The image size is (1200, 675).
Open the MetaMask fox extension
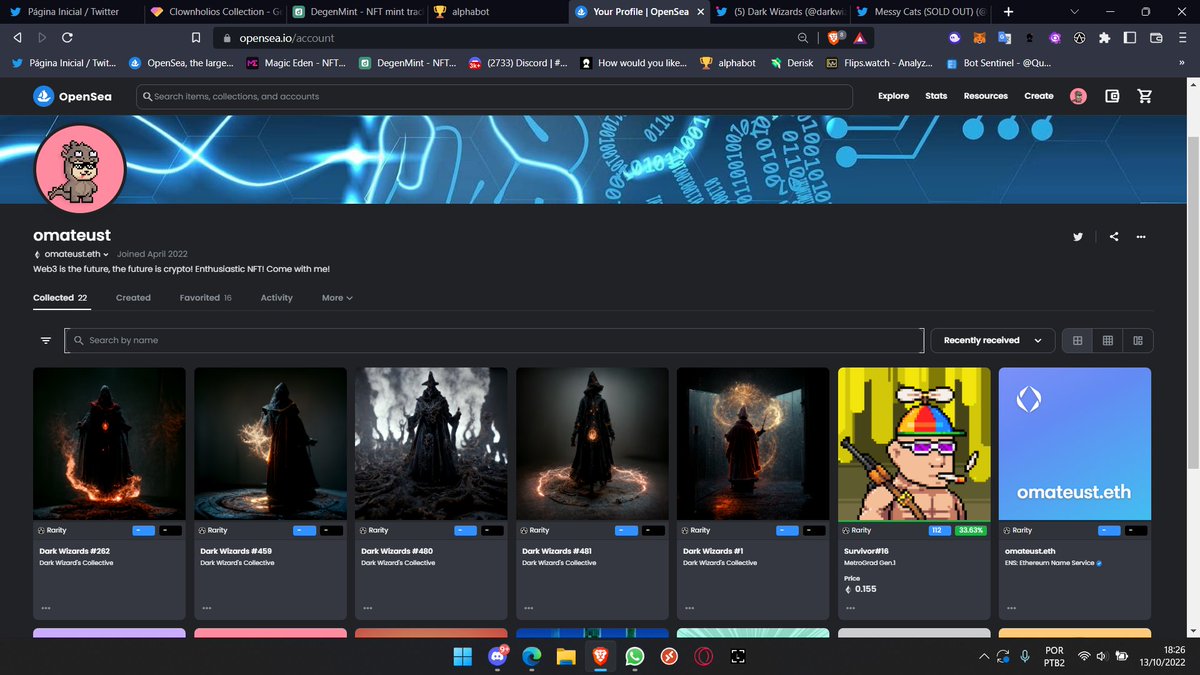[x=980, y=38]
